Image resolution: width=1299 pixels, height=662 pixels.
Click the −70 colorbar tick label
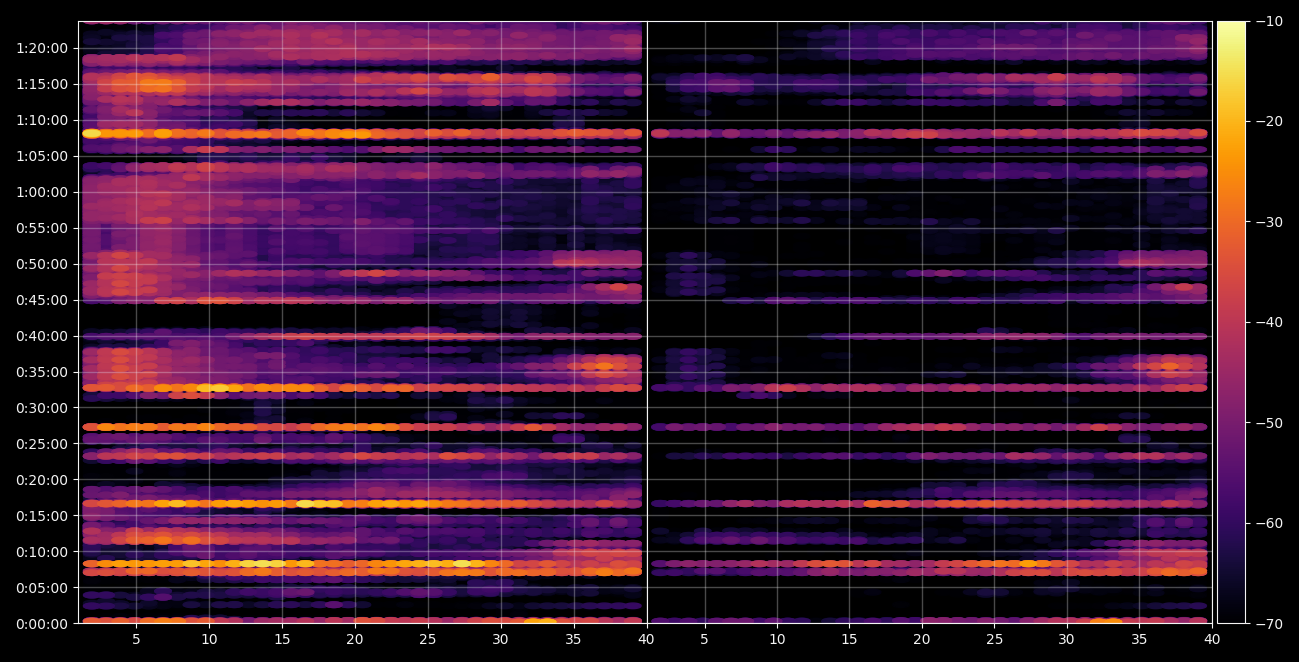1269,624
